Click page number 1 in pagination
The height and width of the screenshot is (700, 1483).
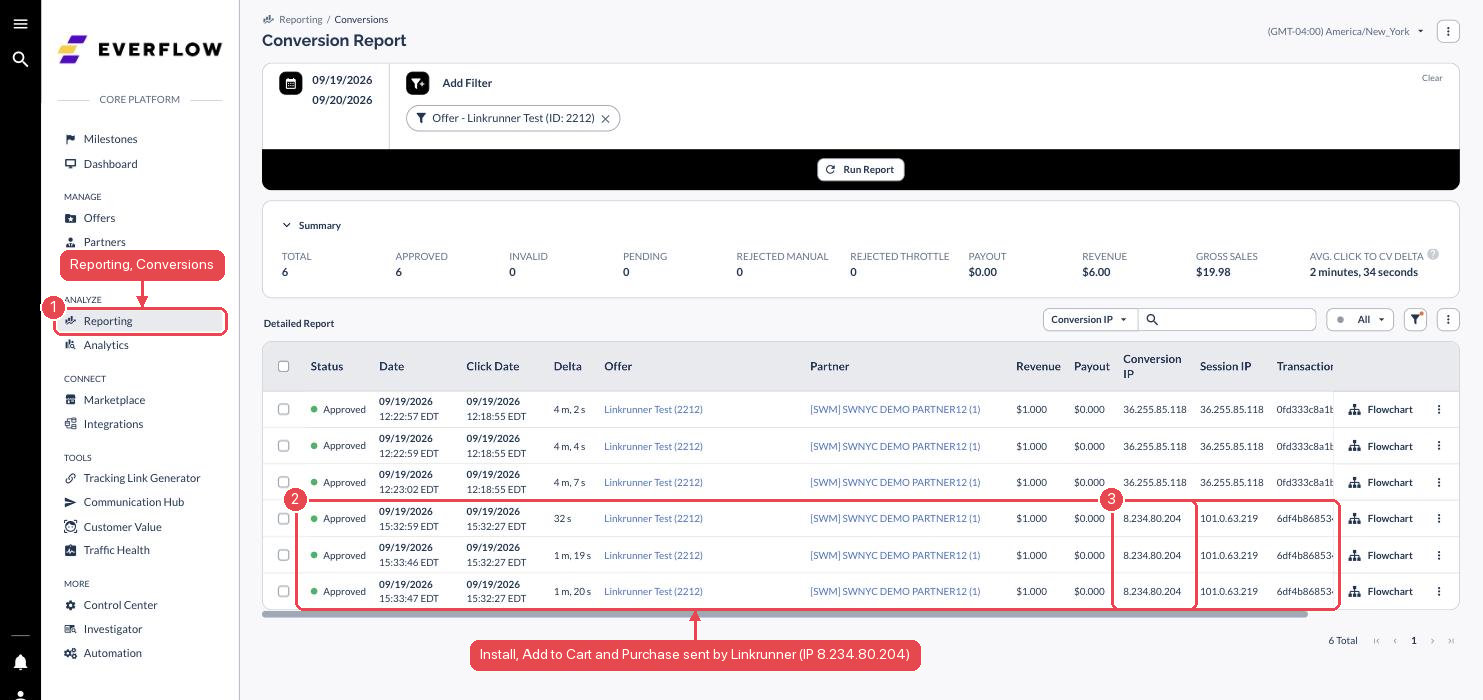1413,641
